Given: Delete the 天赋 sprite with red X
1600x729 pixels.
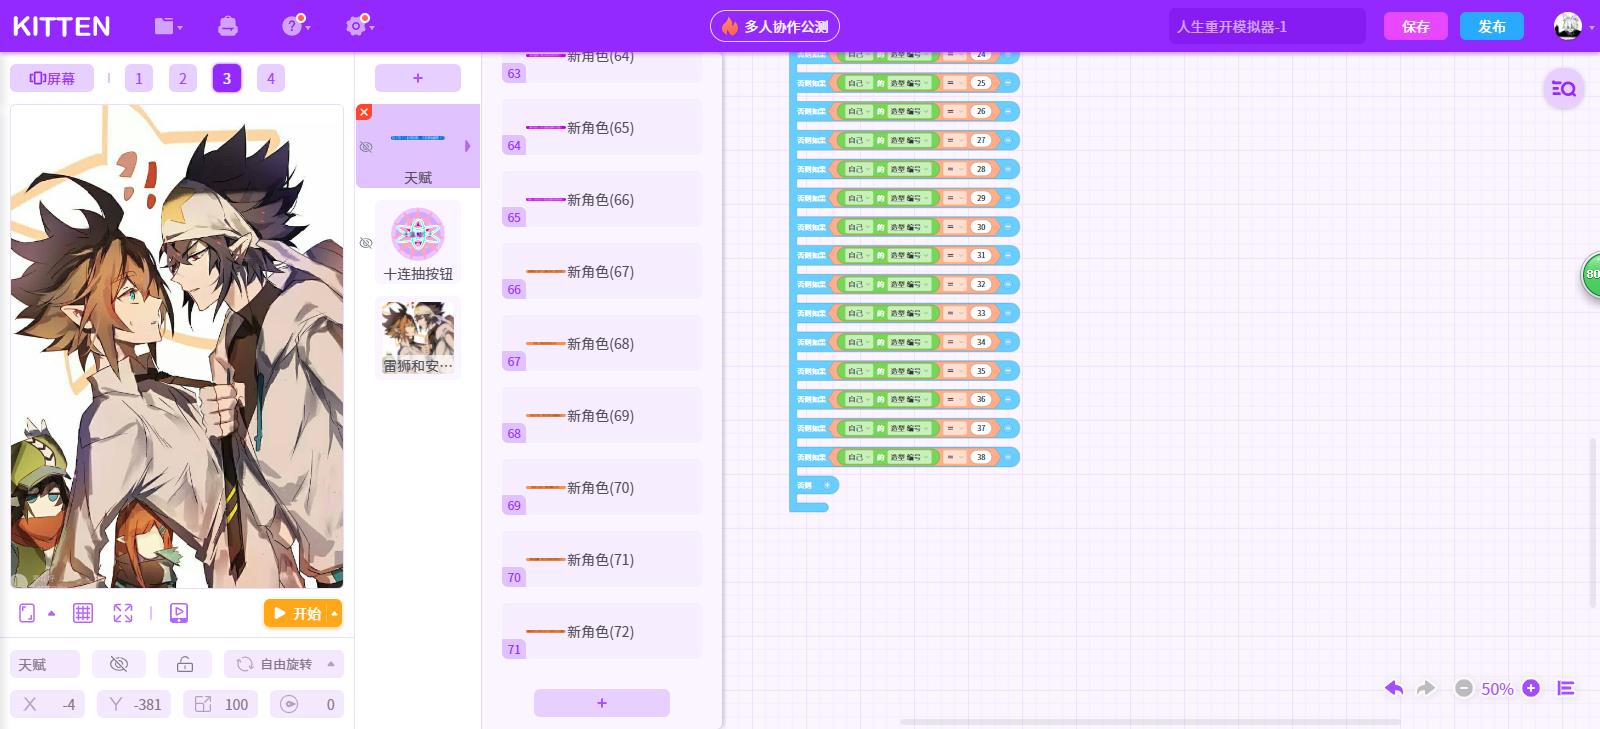Looking at the screenshot, I should (364, 112).
